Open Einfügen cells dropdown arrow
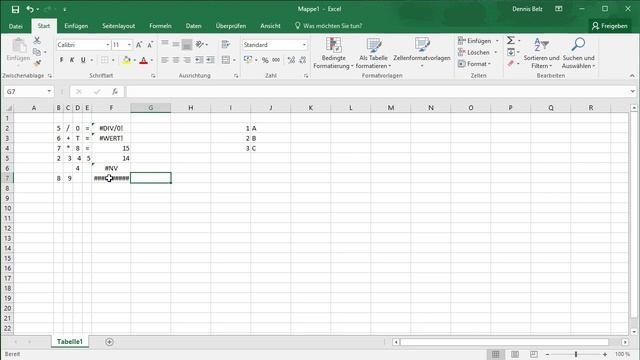This screenshot has height=360, width=640. tap(497, 41)
